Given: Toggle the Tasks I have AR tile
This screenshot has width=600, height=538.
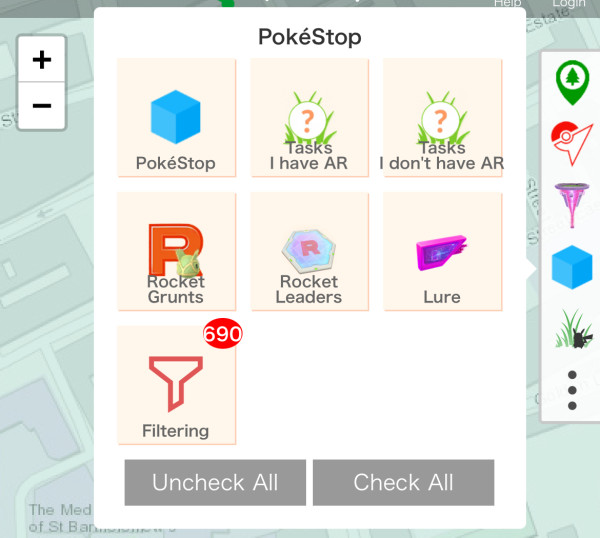Looking at the screenshot, I should pyautogui.click(x=310, y=118).
